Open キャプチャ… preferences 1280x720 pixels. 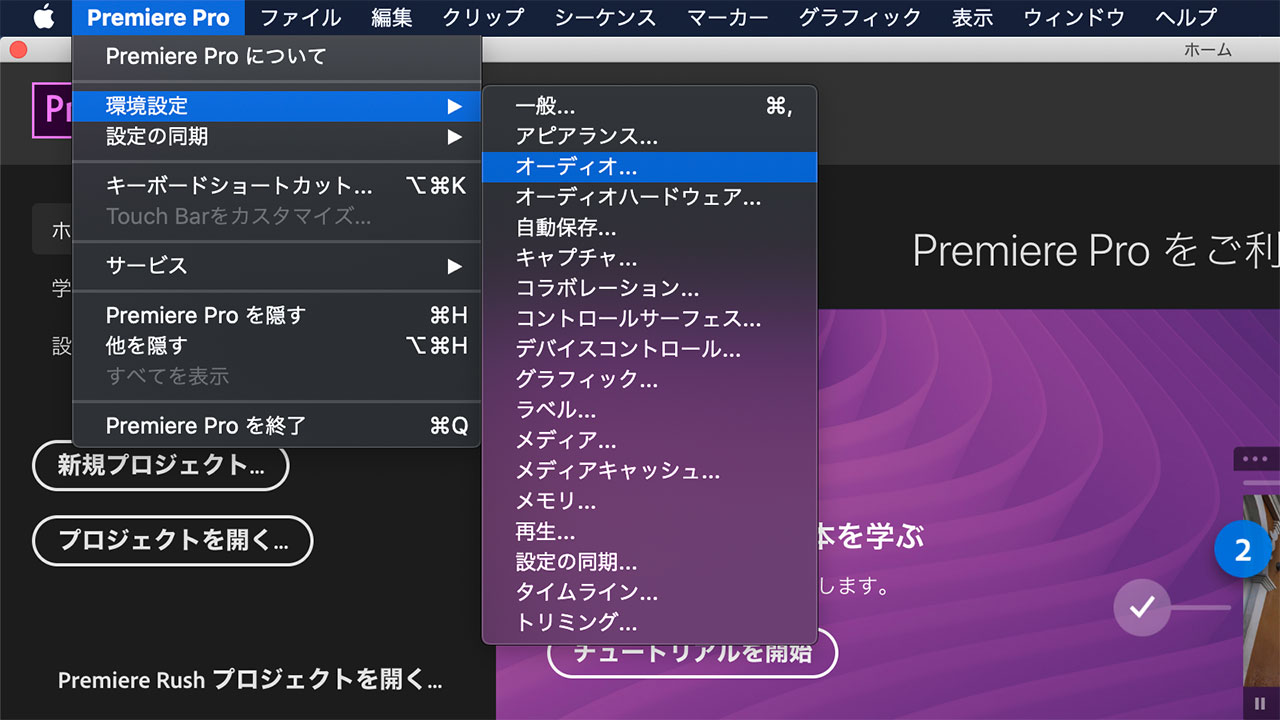(649, 258)
